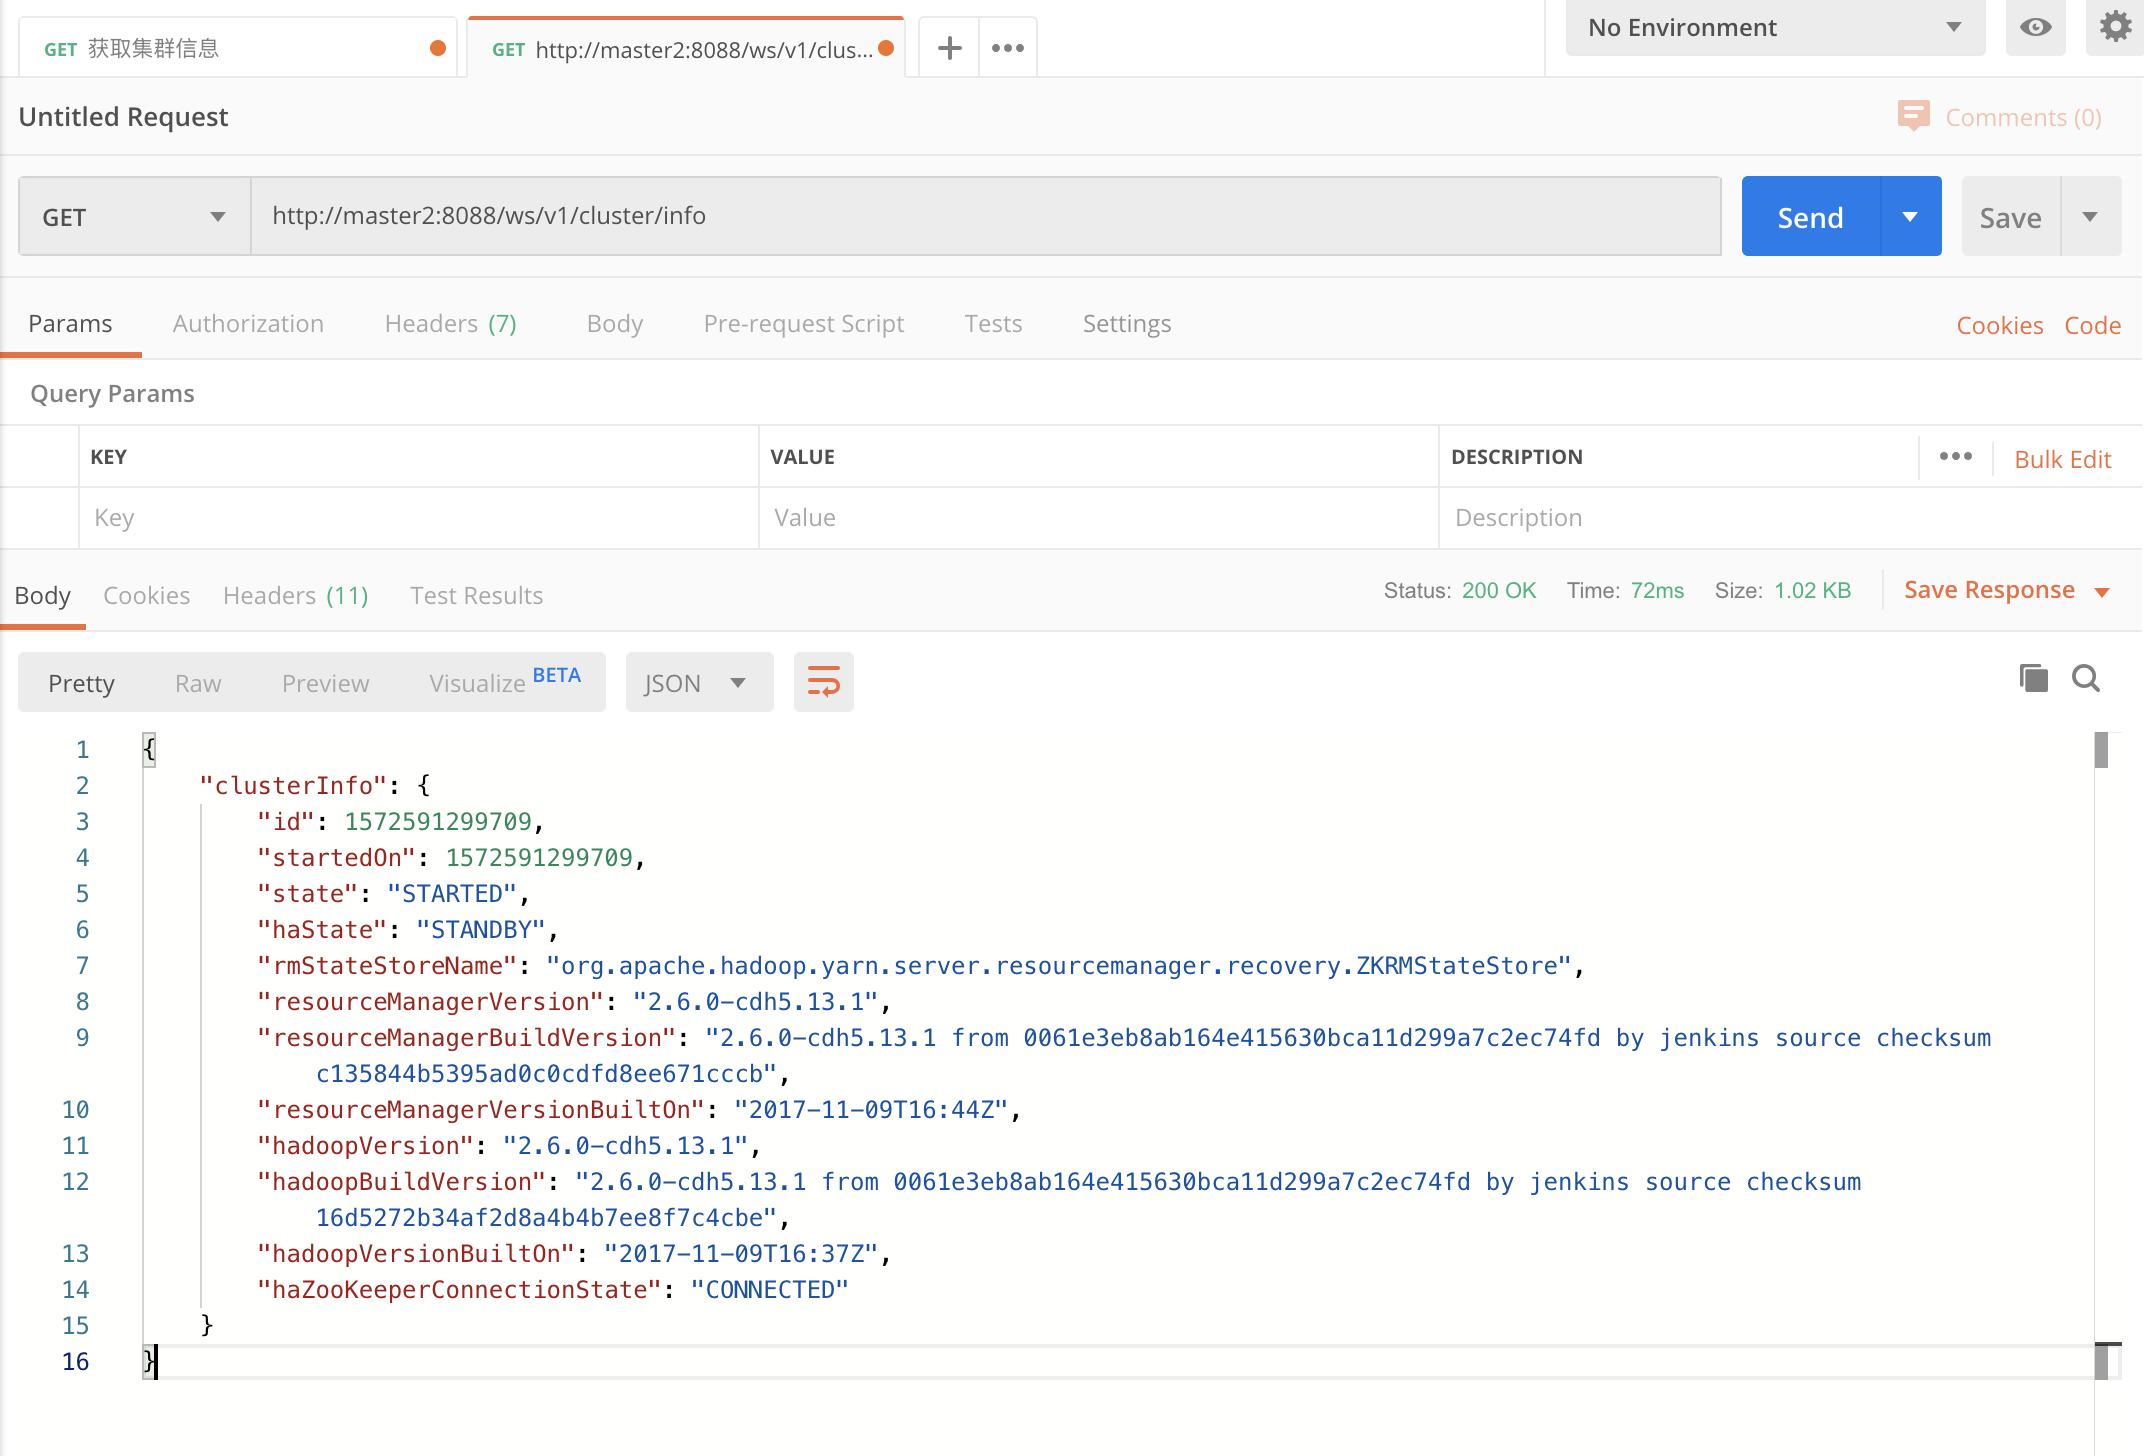Screen dimensions: 2144x1456
Task: Click the Comments speech bubble icon
Action: point(1913,116)
